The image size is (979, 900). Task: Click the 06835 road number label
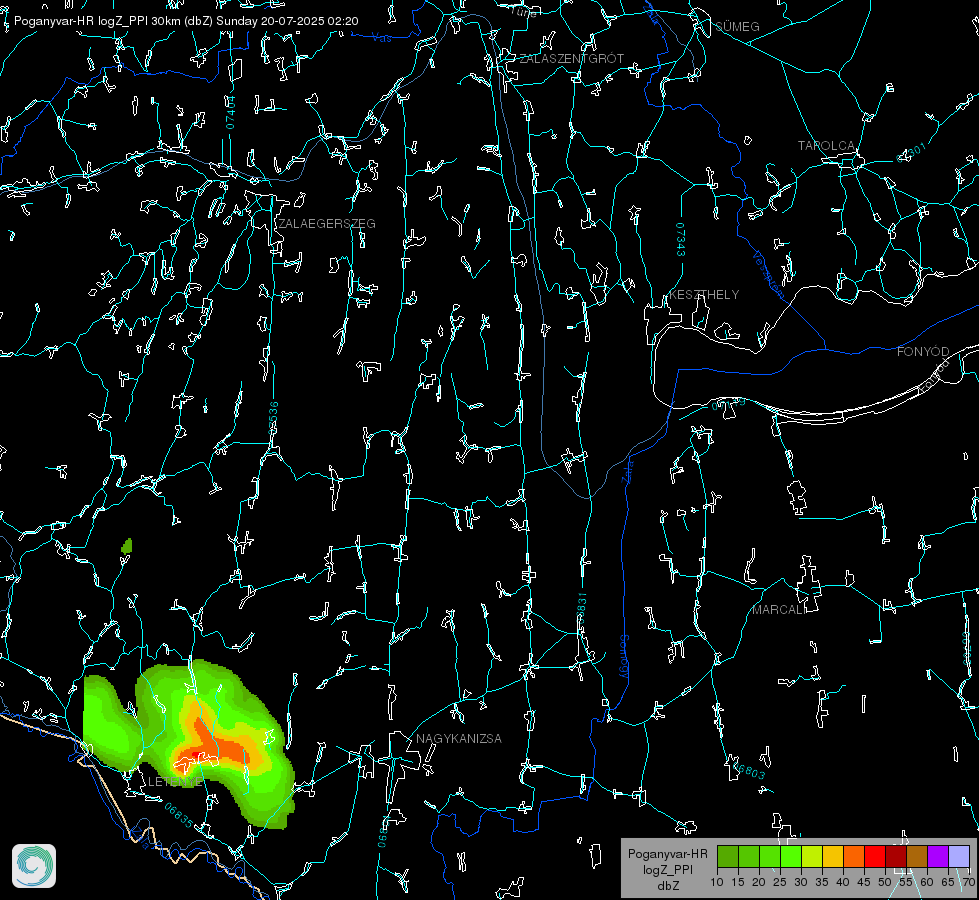pyautogui.click(x=179, y=816)
